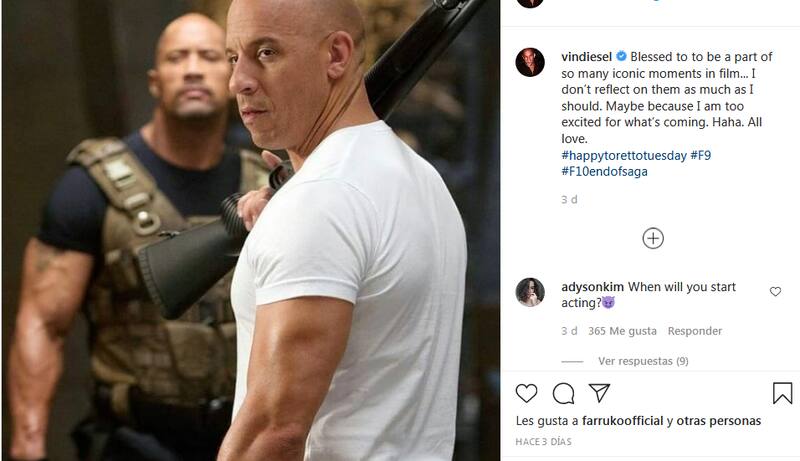This screenshot has height=461, width=800.
Task: Save post with bookmark icon
Action: click(782, 393)
